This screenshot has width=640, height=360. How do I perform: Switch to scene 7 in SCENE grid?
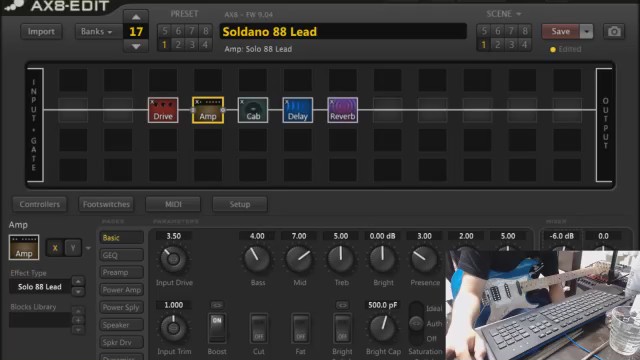pyautogui.click(x=511, y=31)
